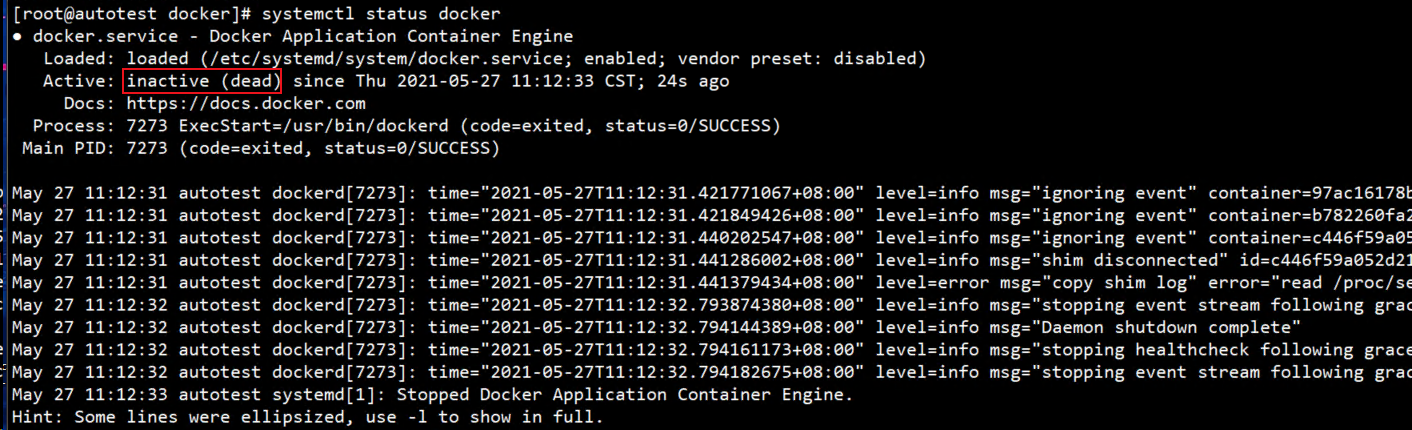Click the red-boxed inactive (dead) status
This screenshot has width=1412, height=430.
coord(203,81)
